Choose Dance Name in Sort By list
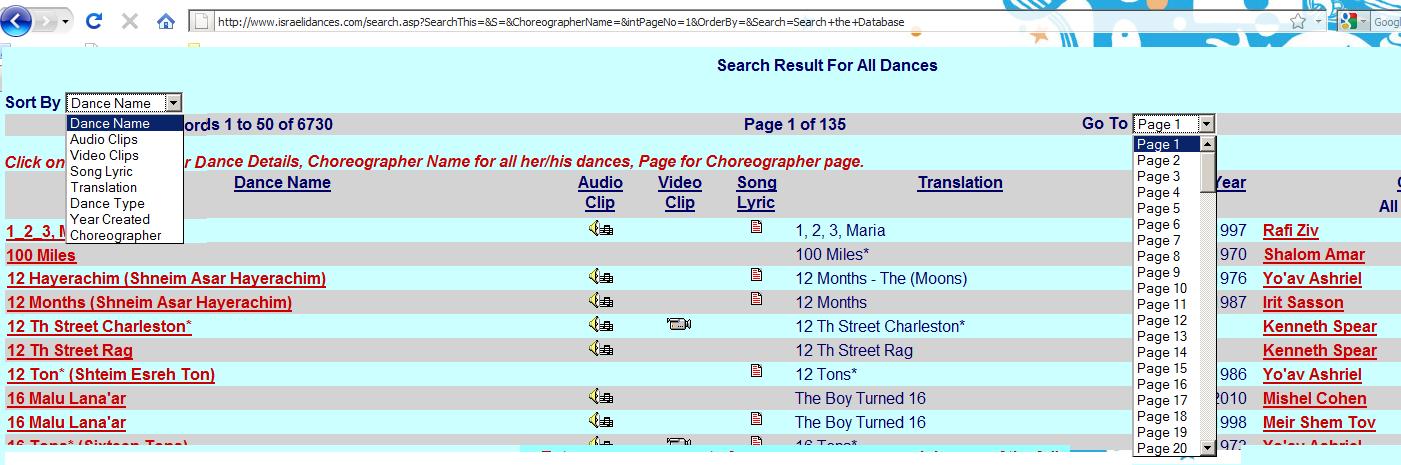This screenshot has height=465, width=1401. point(125,124)
